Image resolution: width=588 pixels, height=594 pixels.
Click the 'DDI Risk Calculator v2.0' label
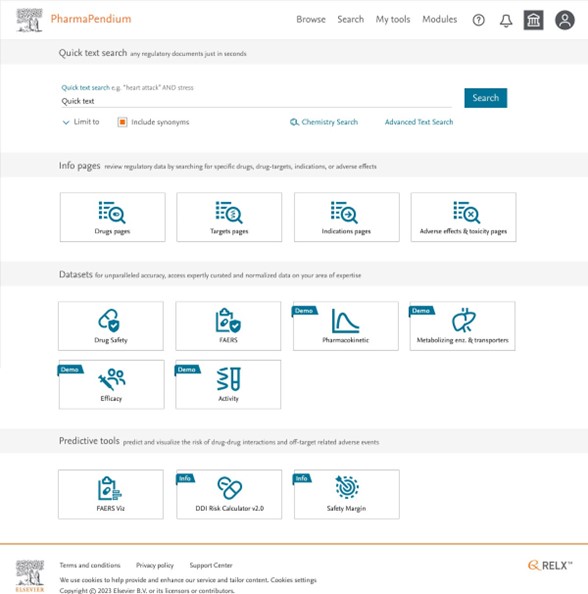[230, 508]
